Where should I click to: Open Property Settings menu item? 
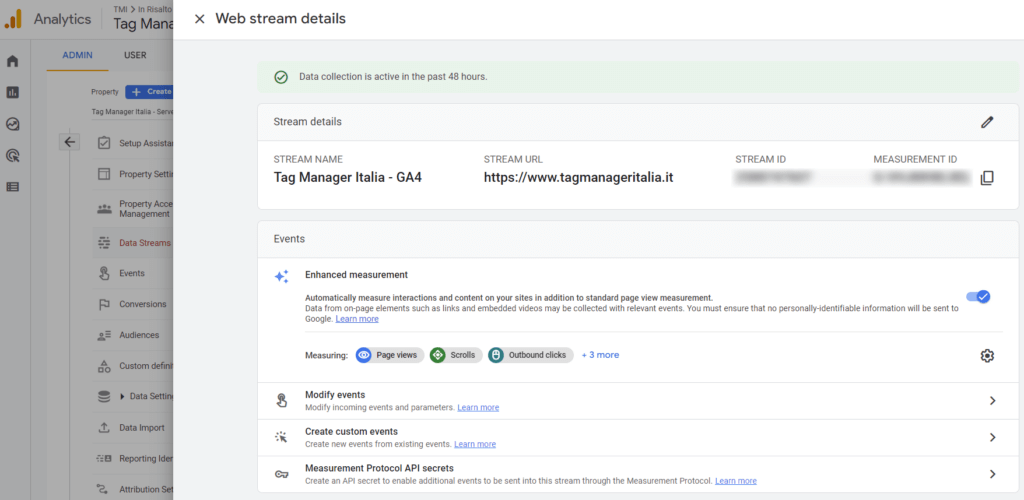coord(133,174)
